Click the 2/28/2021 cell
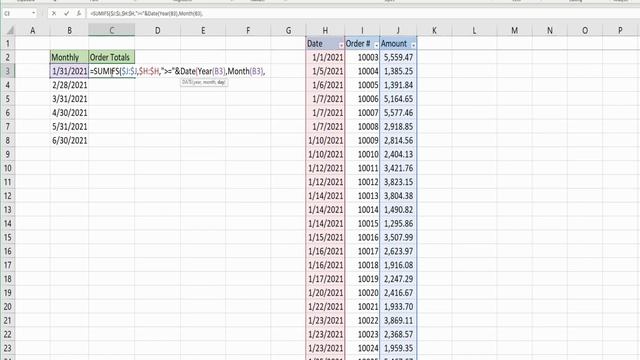This screenshot has height=360, width=640. 69,85
